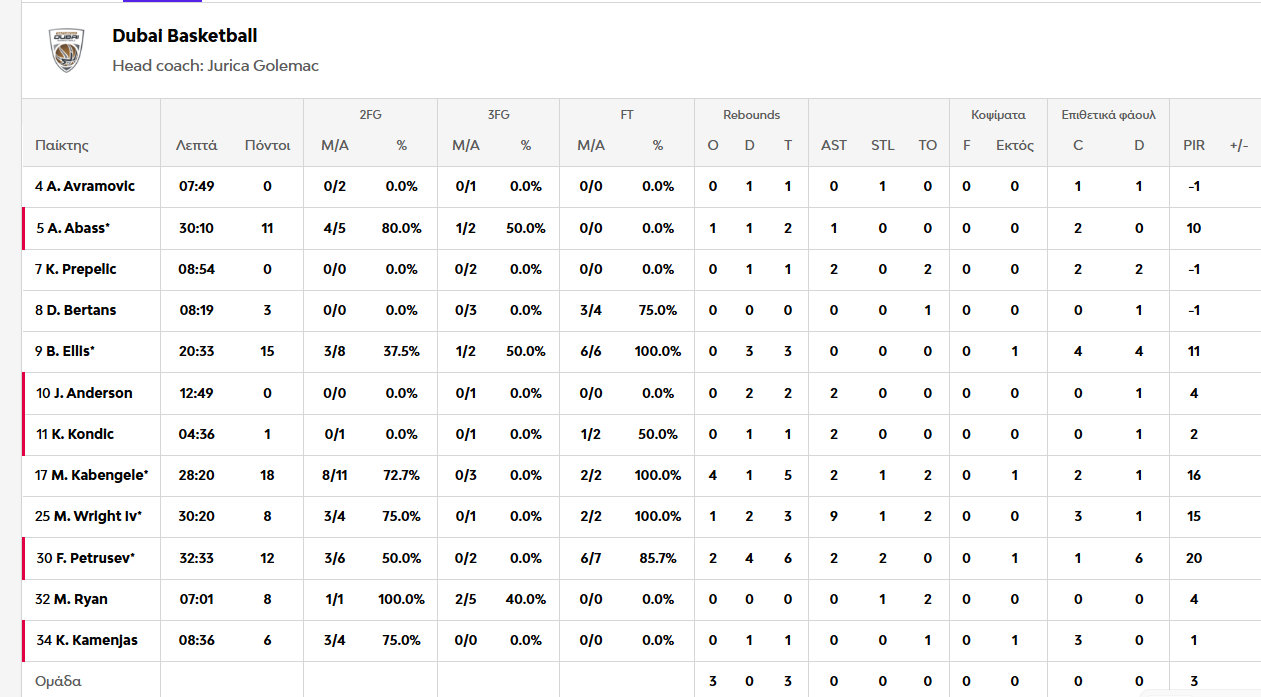Viewport: 1261px width, 697px height.
Task: Click the PIR column header
Action: 1193,145
